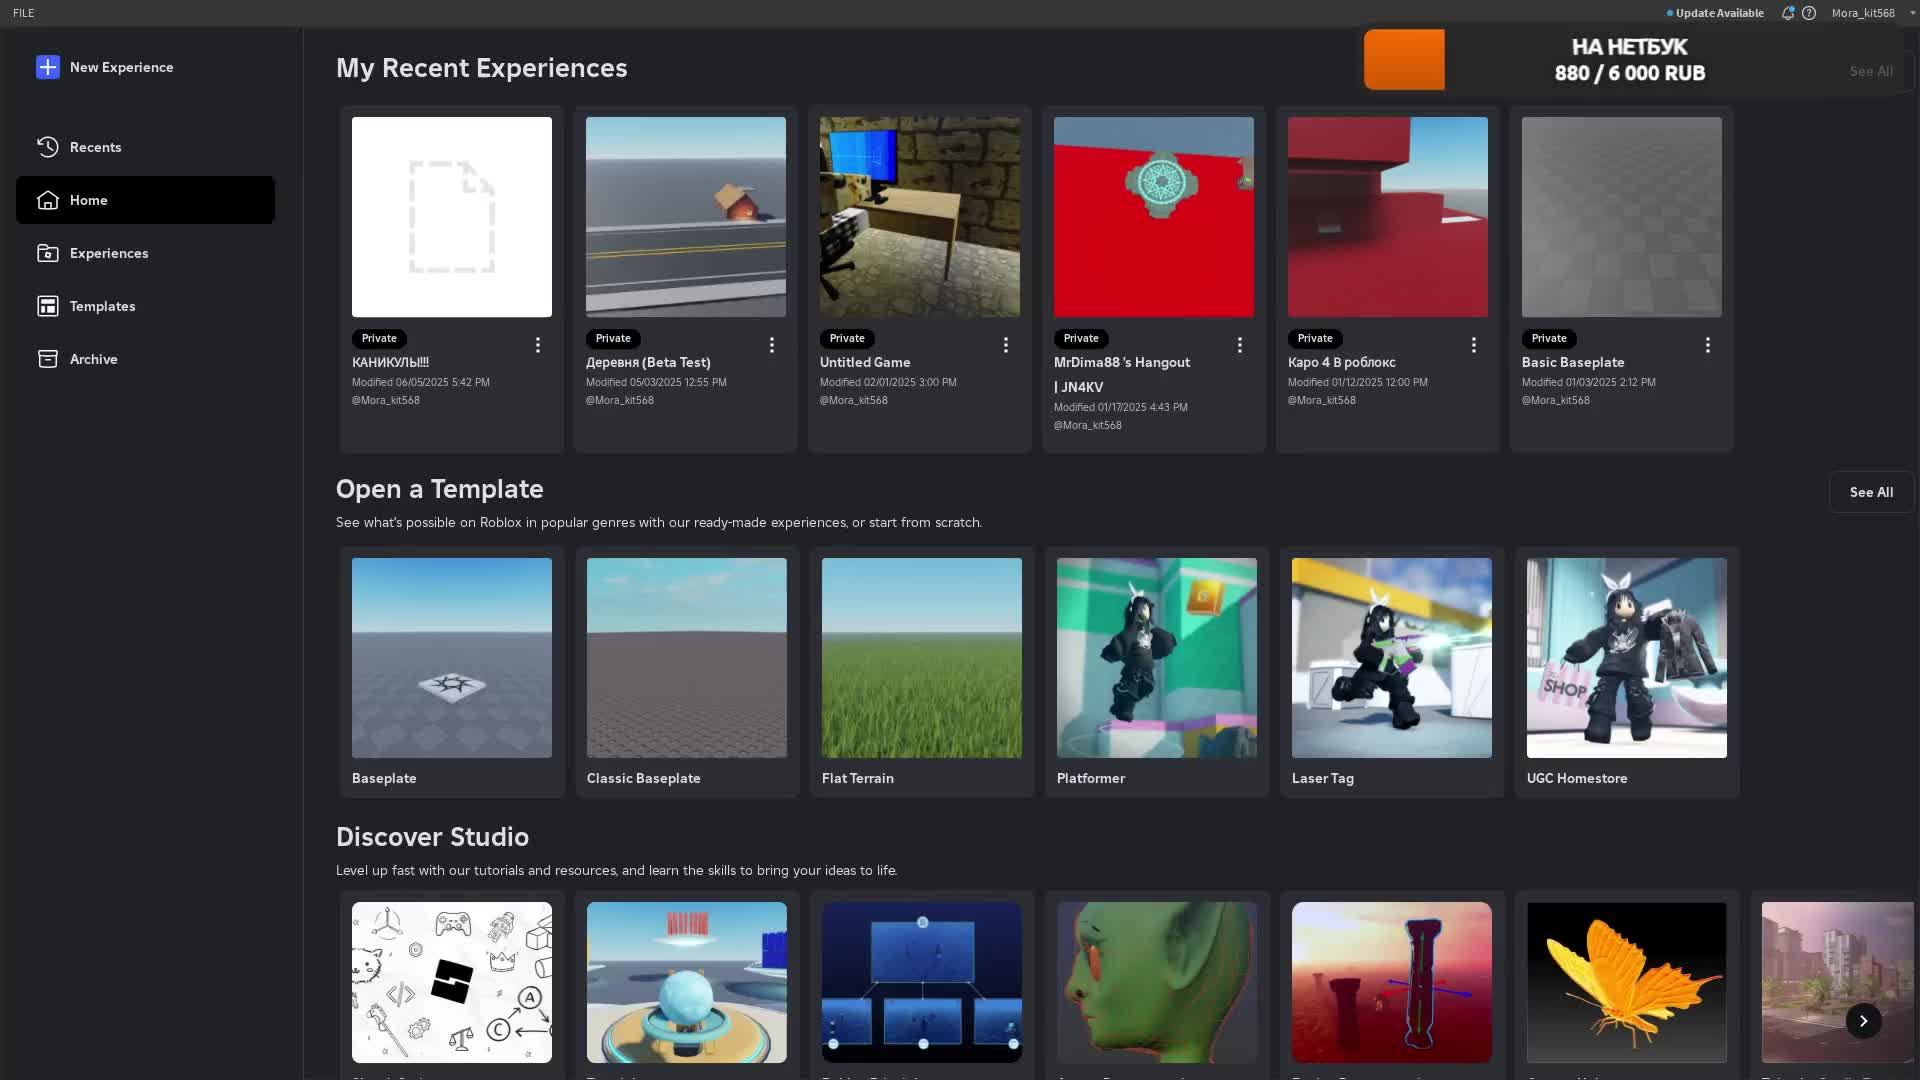Click See All for My Recent Experiences
The width and height of the screenshot is (1920, 1080).
coord(1871,71)
